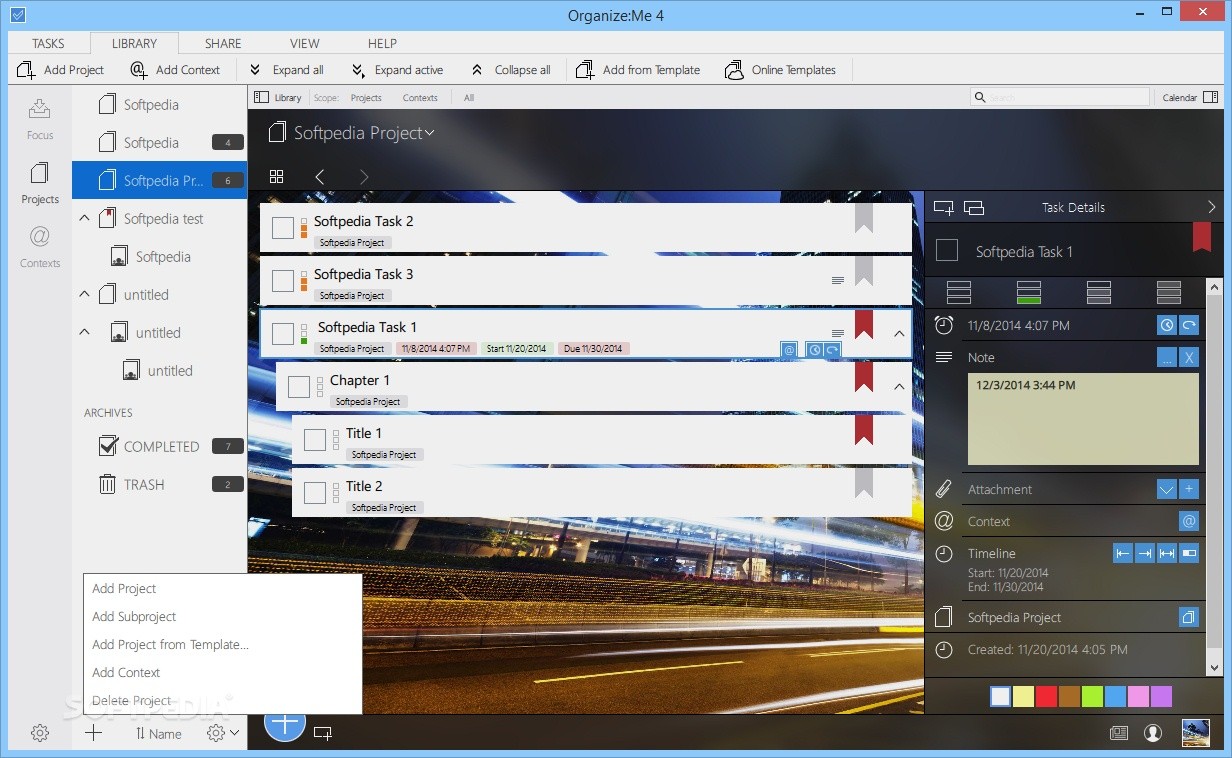Viewport: 1232px width, 758px height.
Task: Click the project assign button beside Softpedia Project
Action: [1188, 617]
